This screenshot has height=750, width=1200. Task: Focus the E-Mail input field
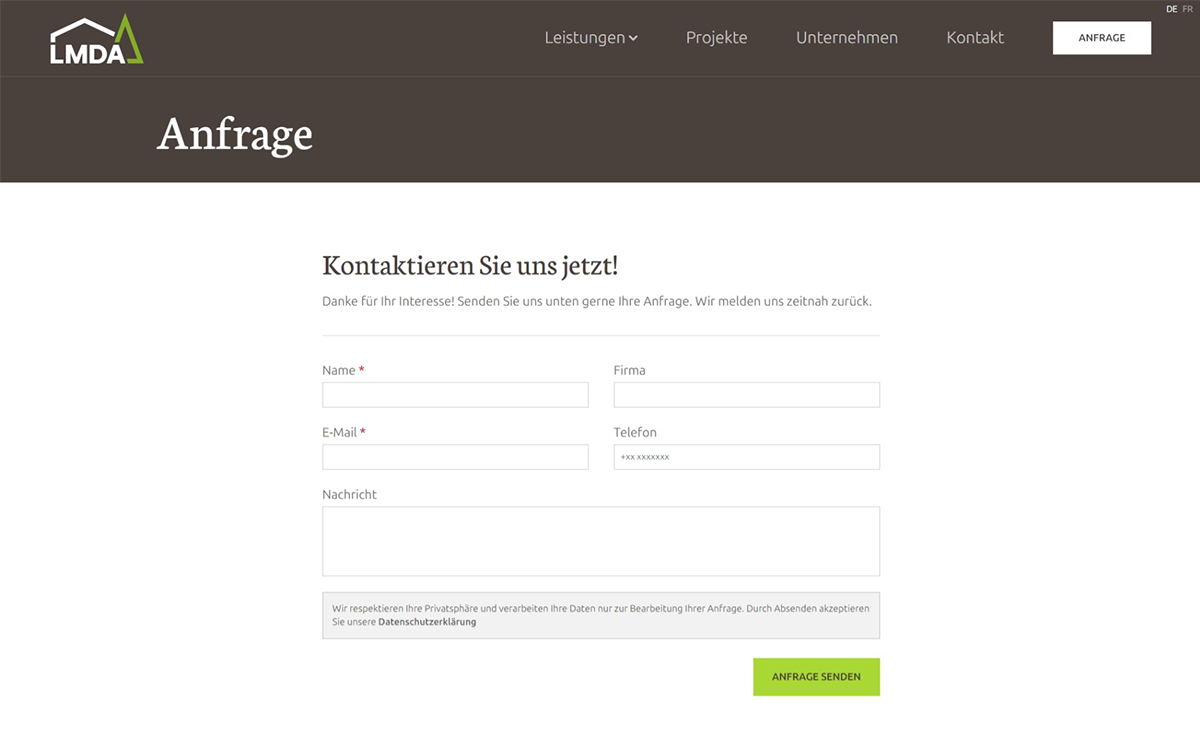click(x=455, y=457)
